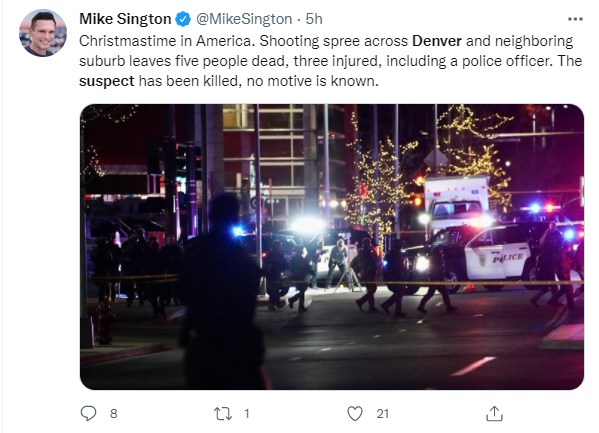Viewport: 599px width, 433px height.
Task: Click the blue verified badge icon
Action: 183,19
